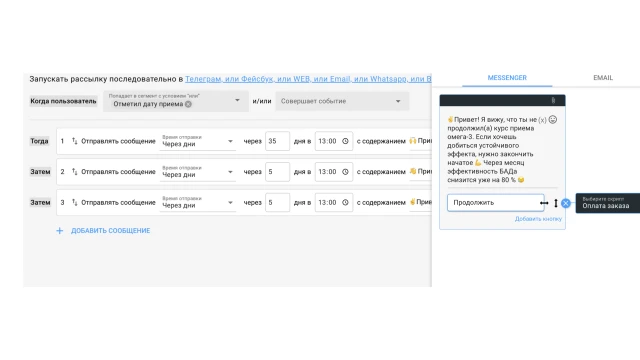Expand the "Отметил дату приема" segment dropdown
Viewport: 640px width, 360px height.
point(237,100)
